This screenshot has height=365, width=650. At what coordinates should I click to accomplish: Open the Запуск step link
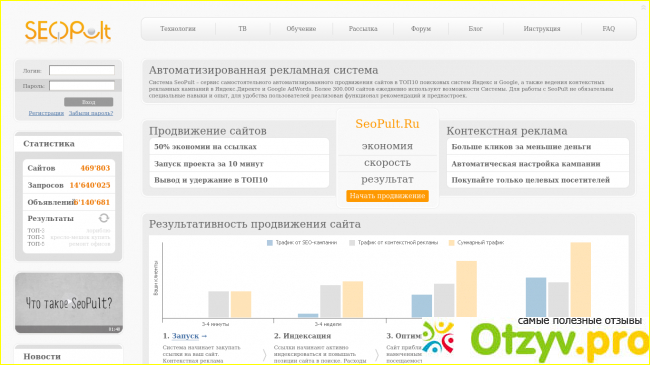[x=185, y=336]
